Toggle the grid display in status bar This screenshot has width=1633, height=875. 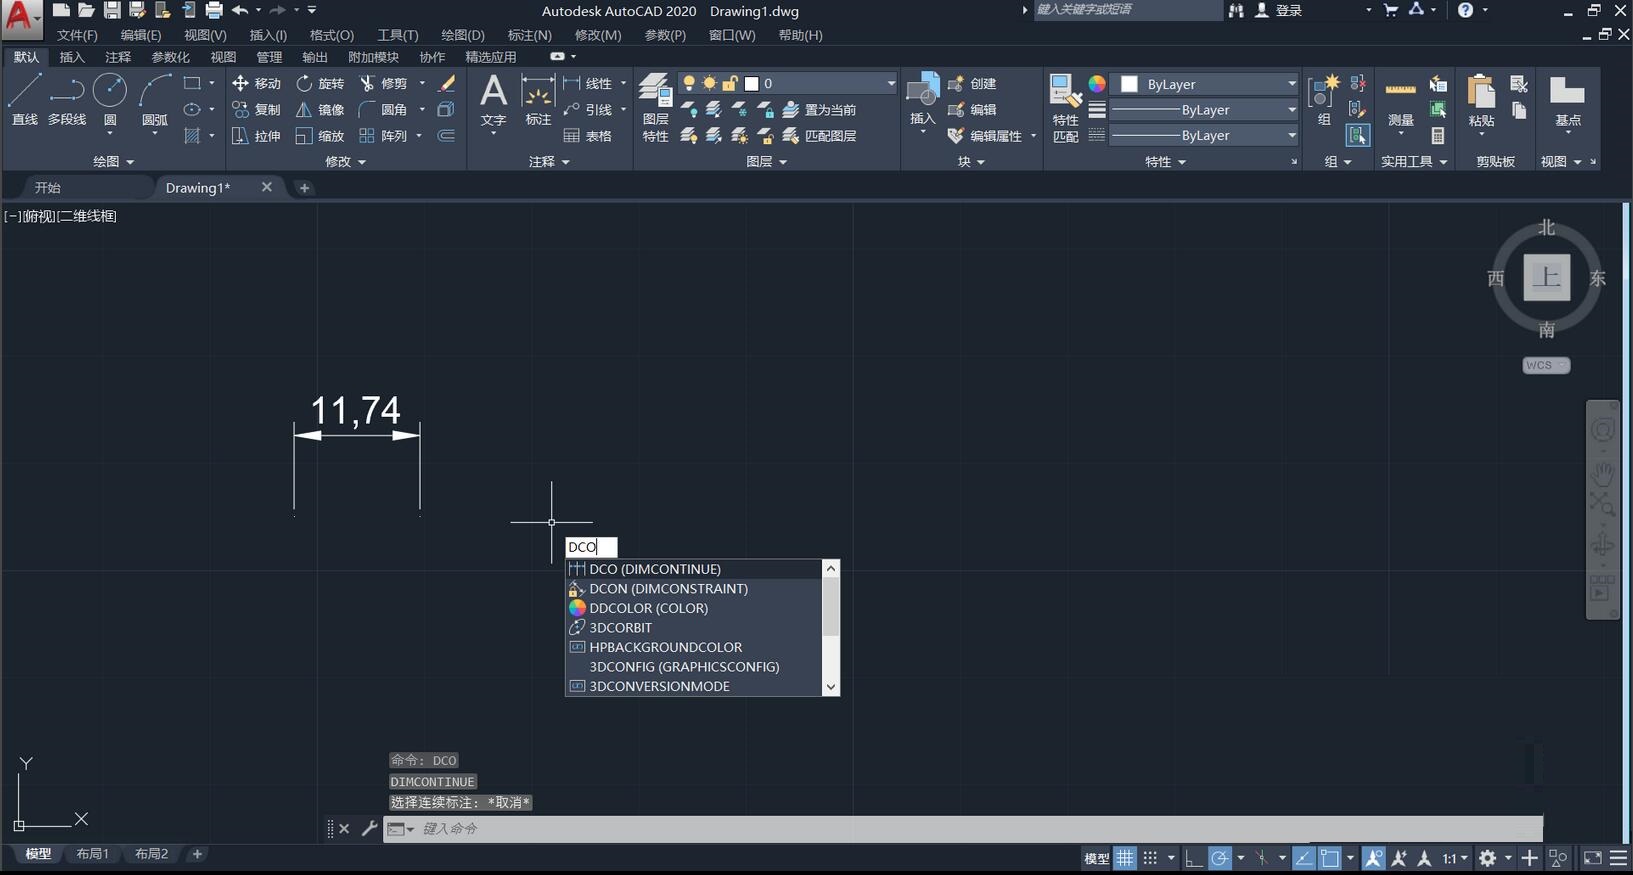[1125, 858]
